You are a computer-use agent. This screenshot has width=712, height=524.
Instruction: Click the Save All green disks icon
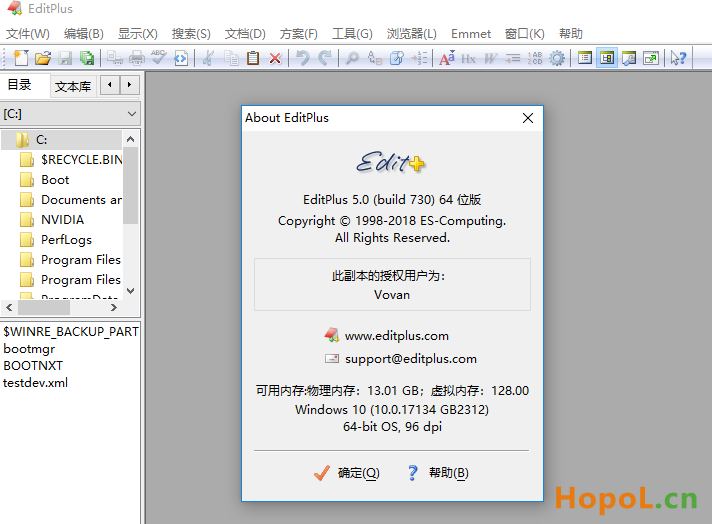87,58
